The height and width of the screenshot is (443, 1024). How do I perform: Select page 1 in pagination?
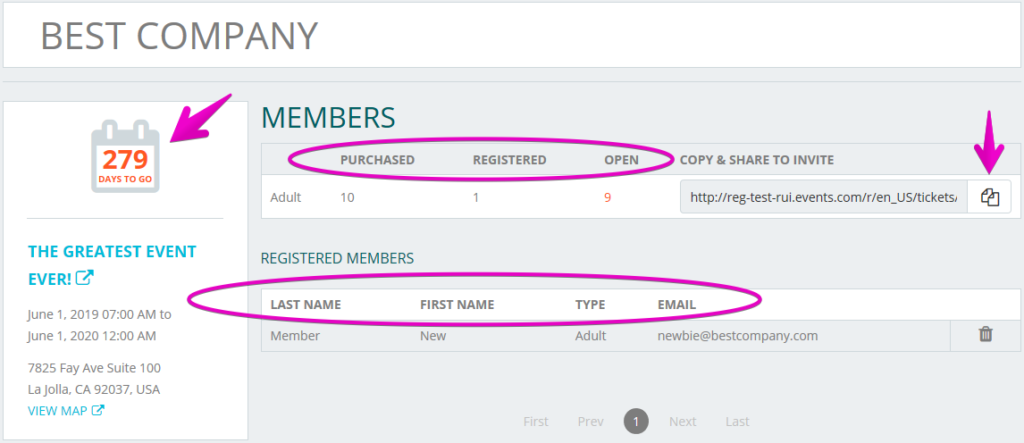(x=636, y=421)
